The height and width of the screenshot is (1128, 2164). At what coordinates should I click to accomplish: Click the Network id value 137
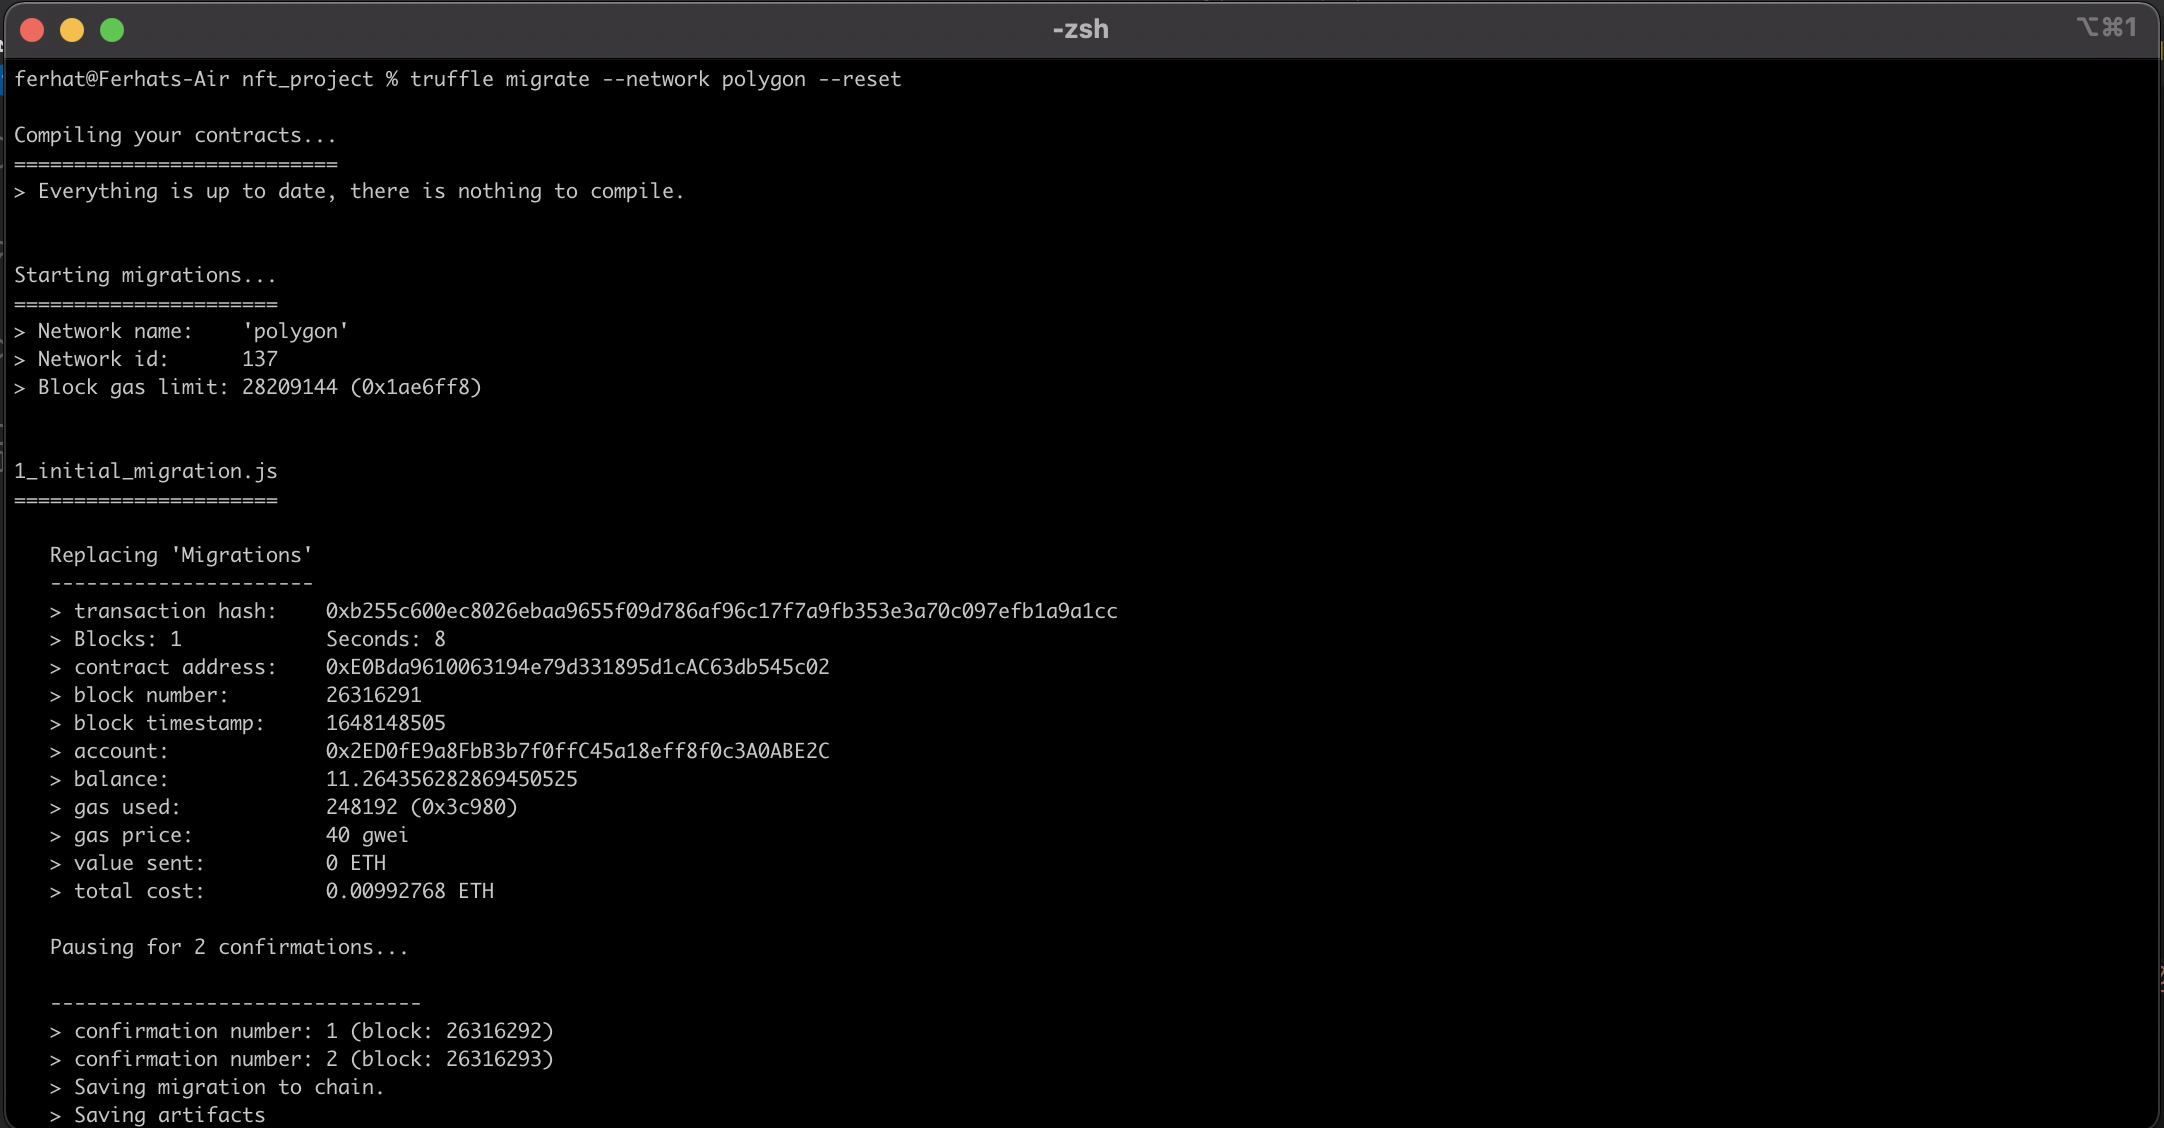coord(259,359)
